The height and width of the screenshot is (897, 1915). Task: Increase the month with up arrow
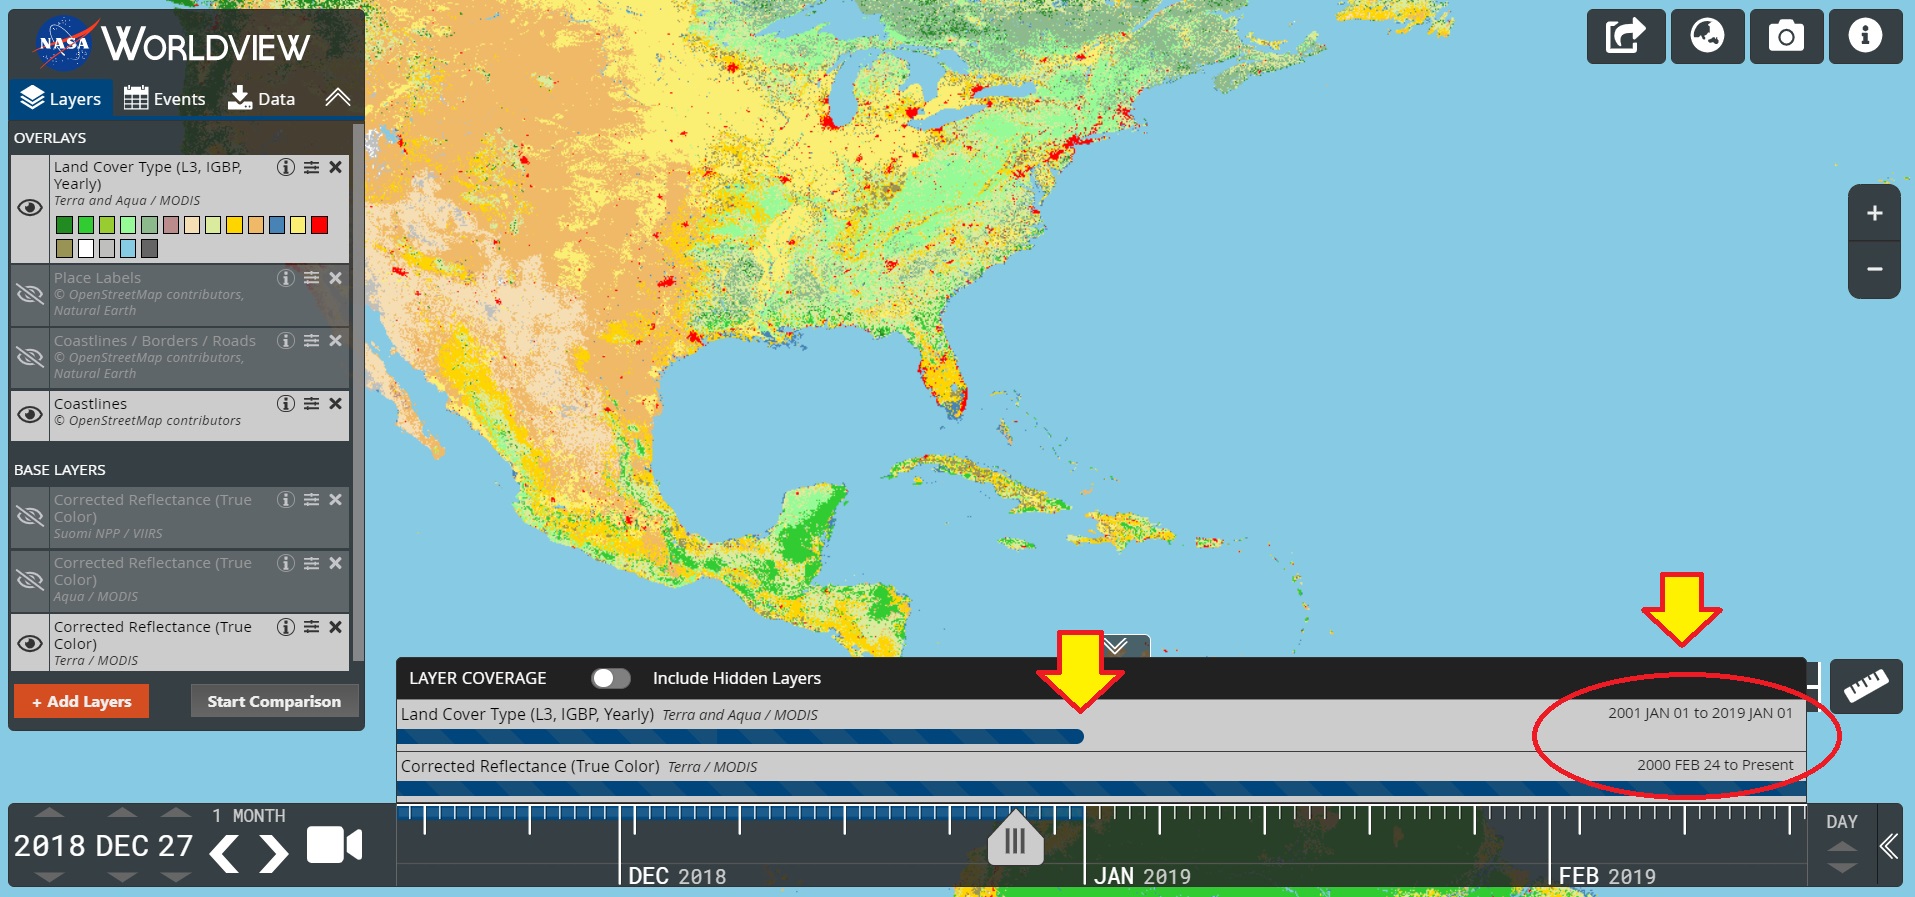coord(122,813)
